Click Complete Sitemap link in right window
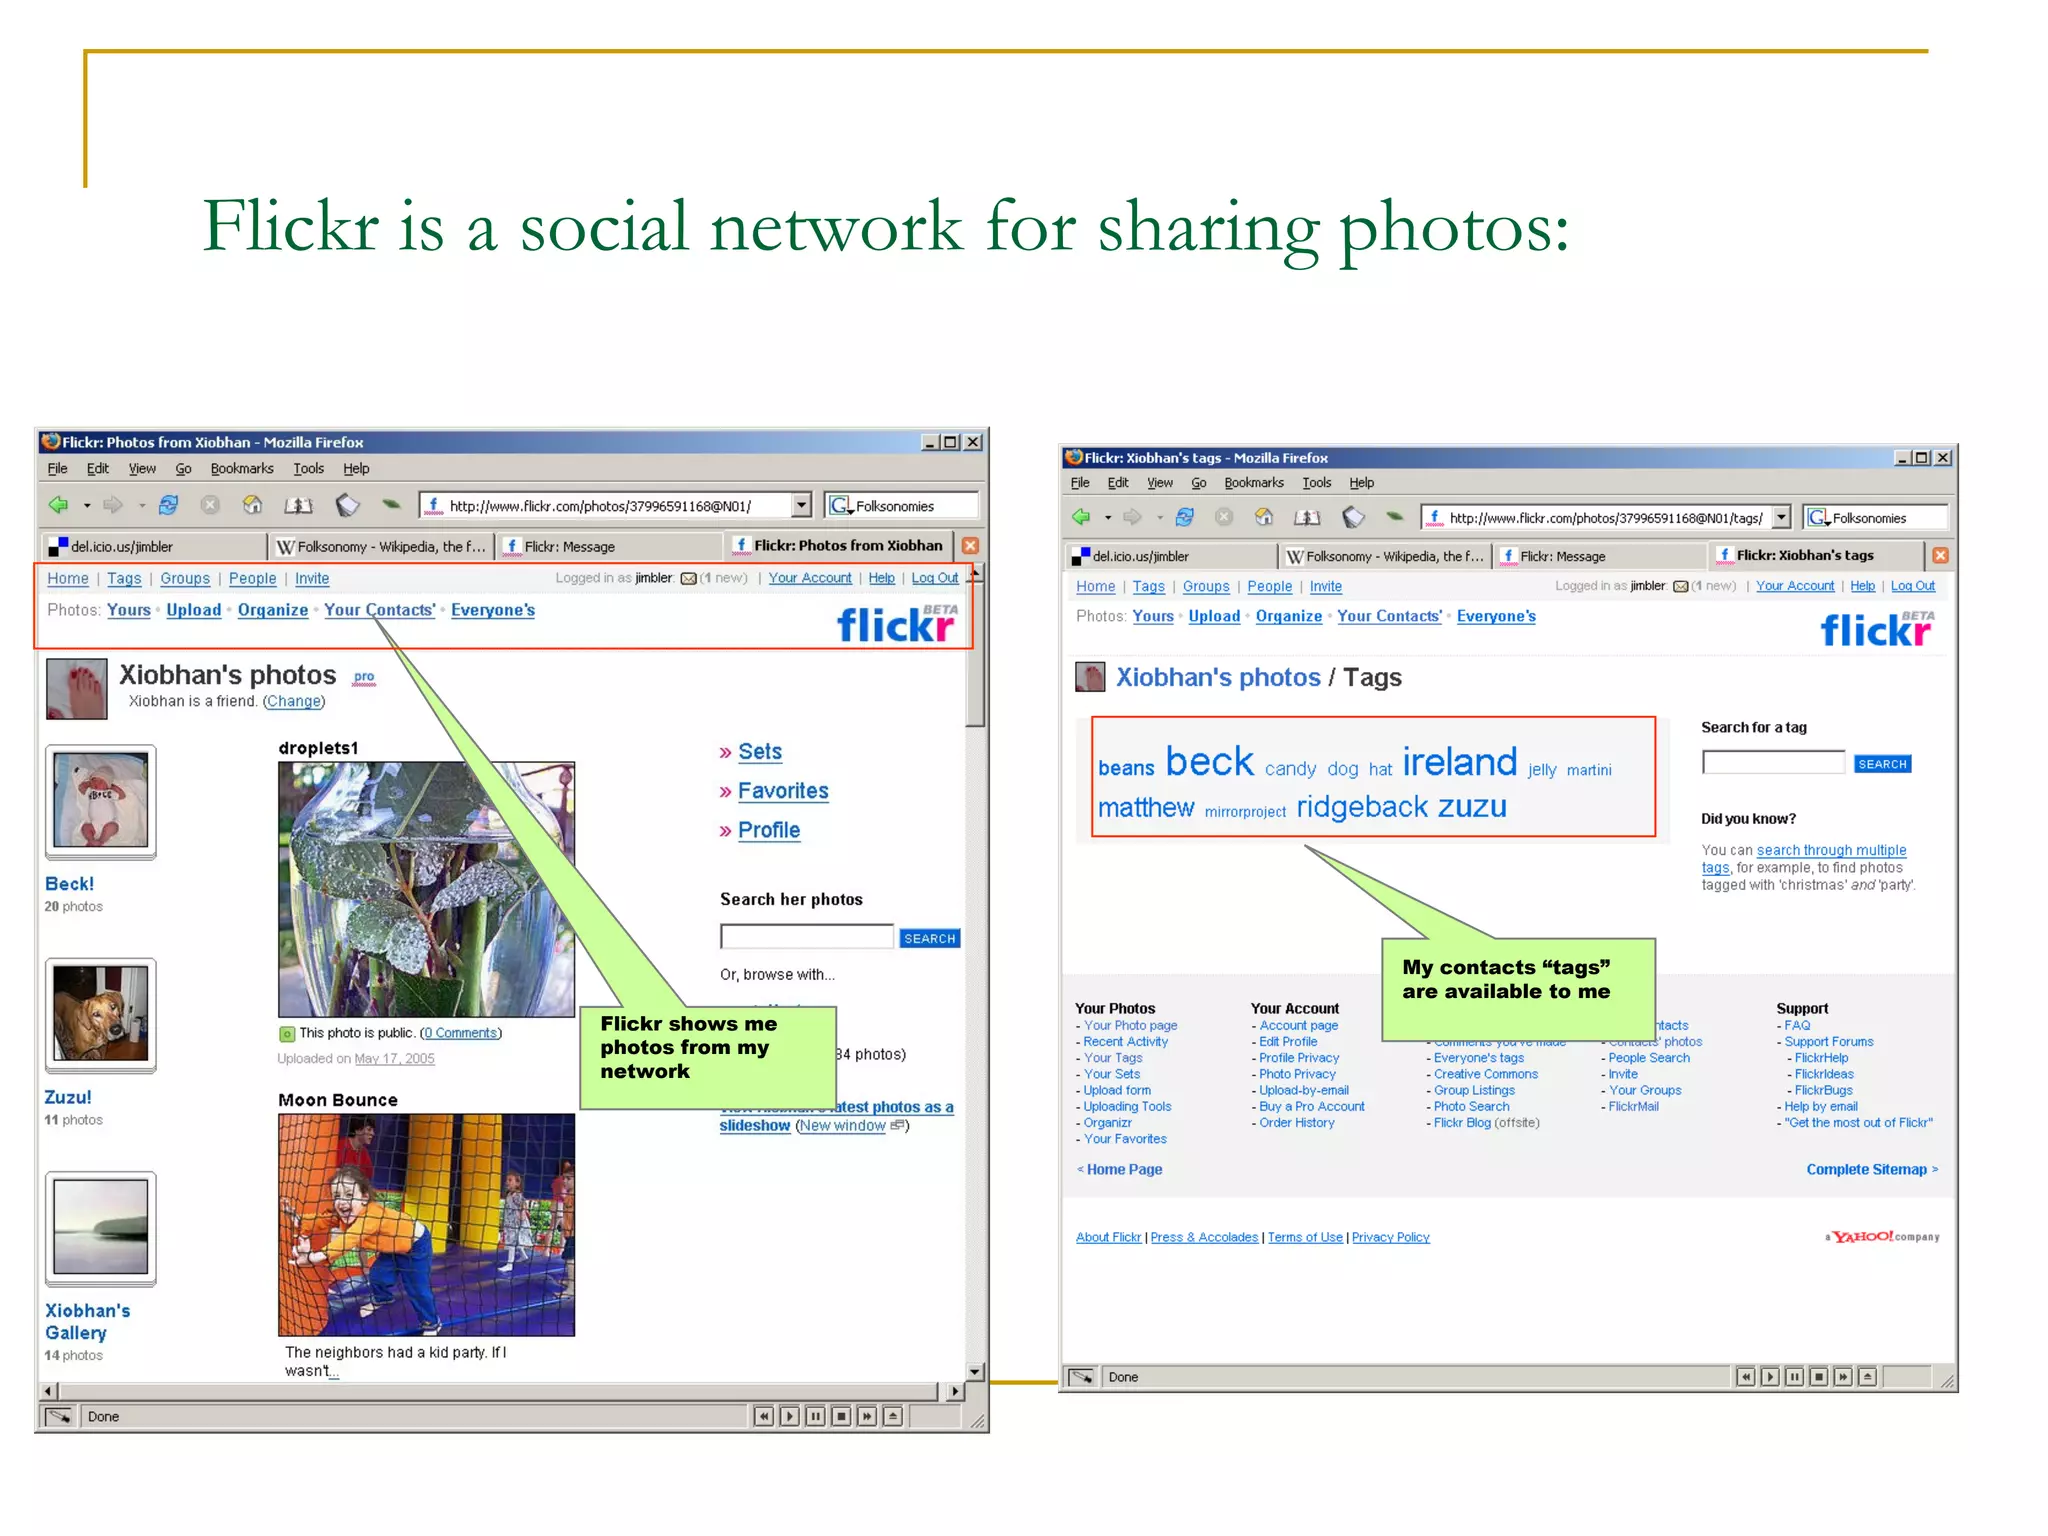The width and height of the screenshot is (2048, 1536). click(x=1871, y=1169)
